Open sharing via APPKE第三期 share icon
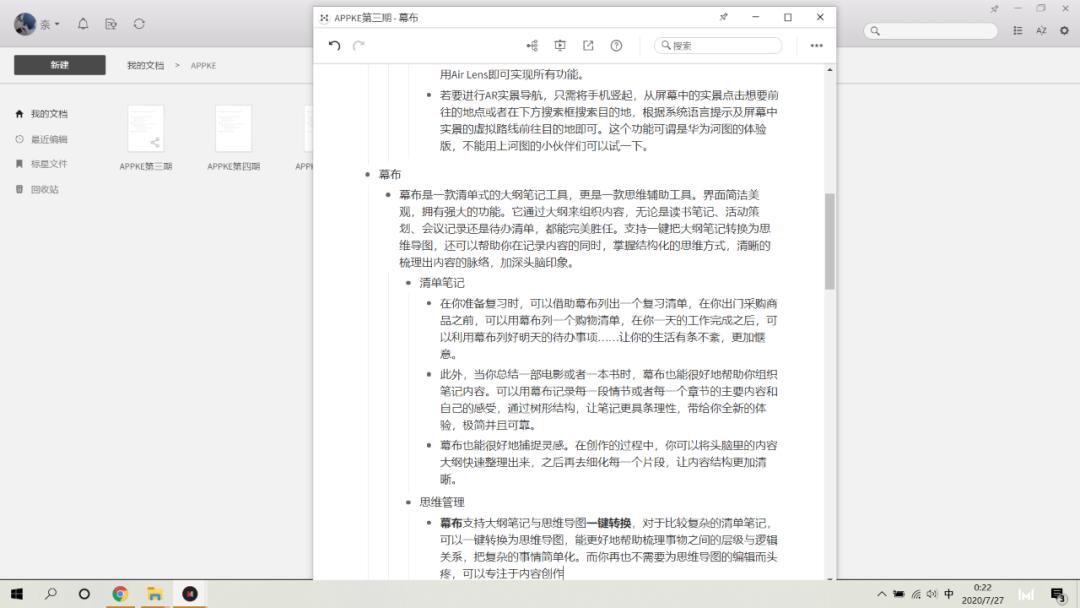 [x=155, y=143]
